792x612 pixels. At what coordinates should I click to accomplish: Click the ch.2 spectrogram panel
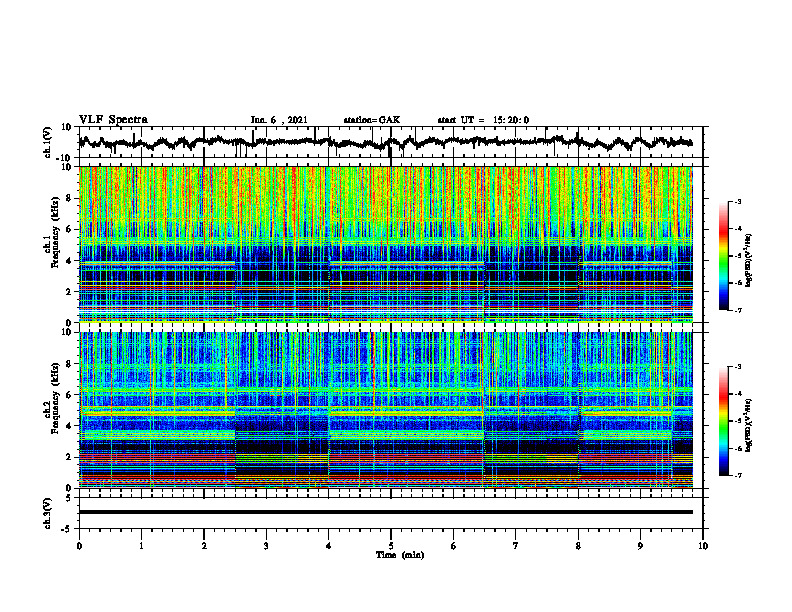pyautogui.click(x=385, y=410)
